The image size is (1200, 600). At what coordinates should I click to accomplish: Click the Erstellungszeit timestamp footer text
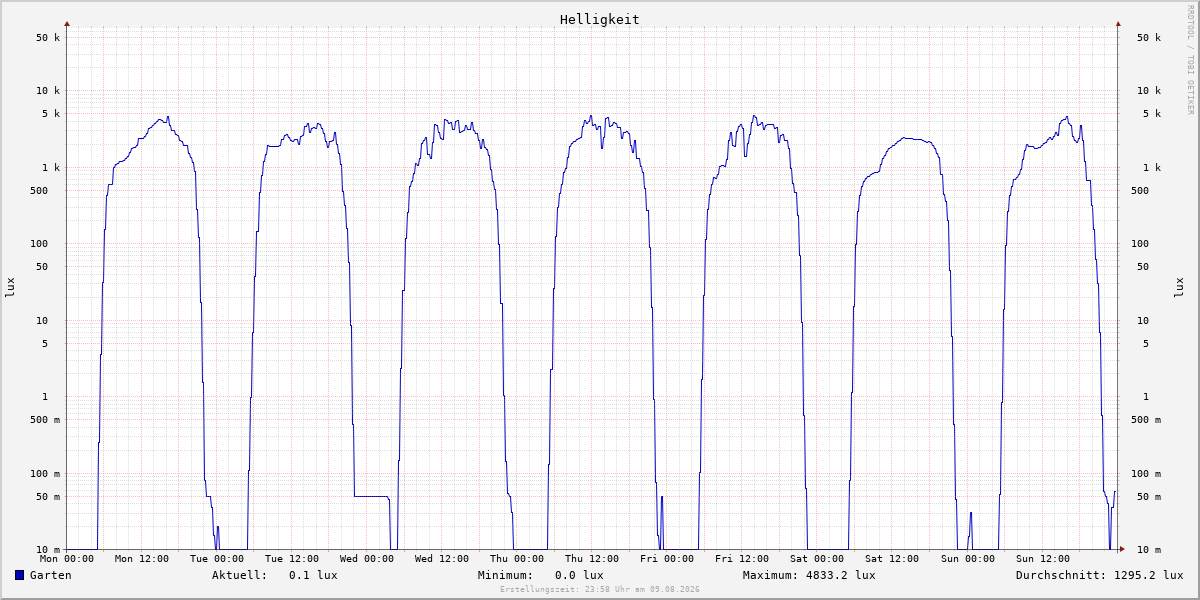click(600, 590)
